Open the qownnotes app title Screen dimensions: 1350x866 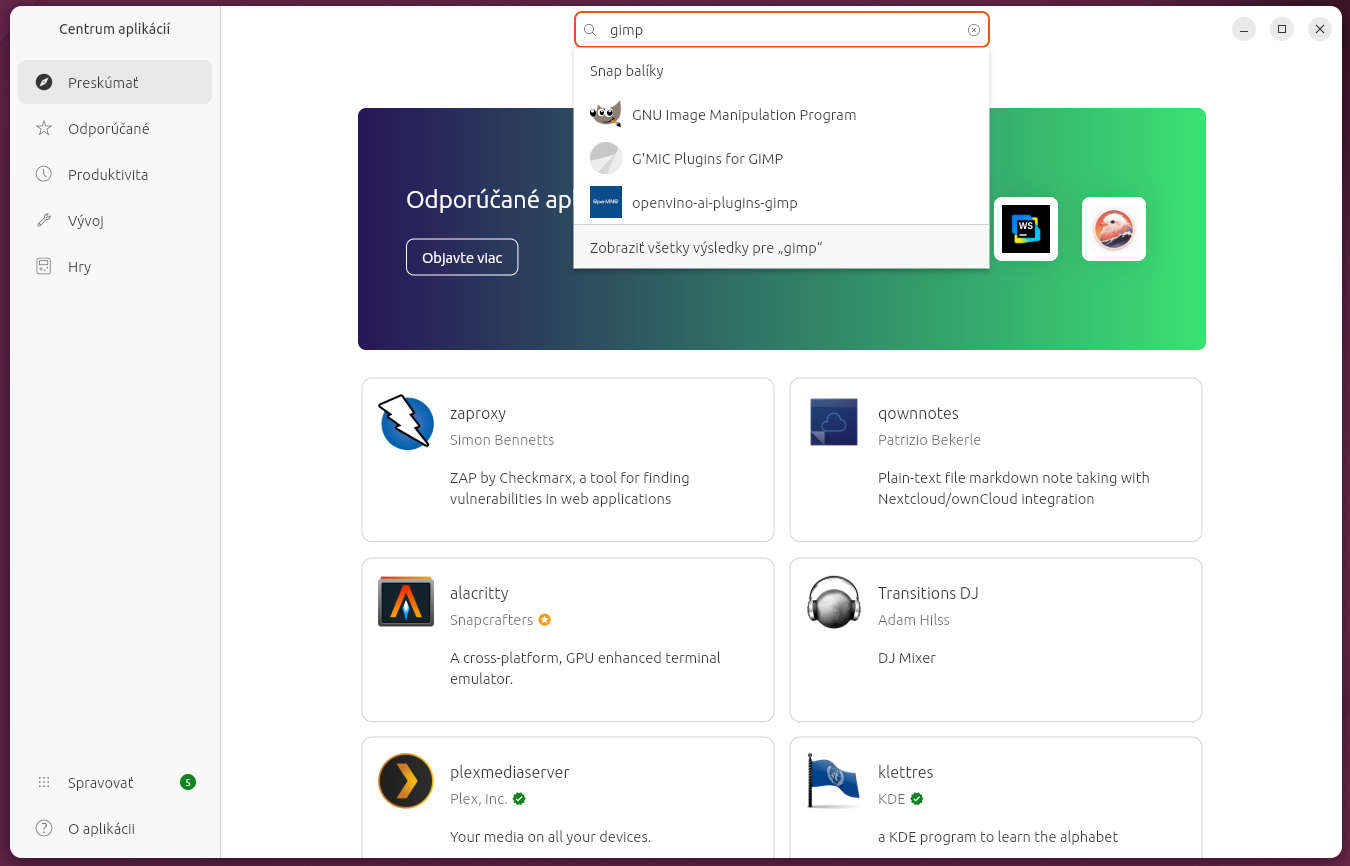pyautogui.click(x=918, y=413)
